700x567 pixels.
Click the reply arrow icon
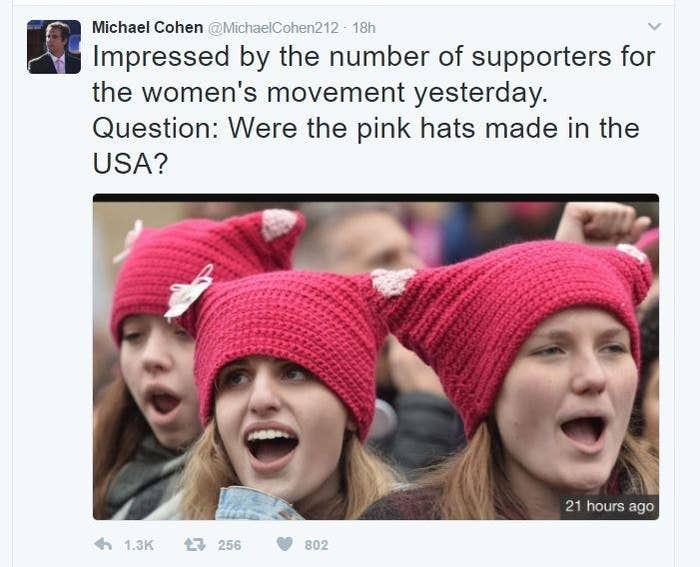pos(103,544)
